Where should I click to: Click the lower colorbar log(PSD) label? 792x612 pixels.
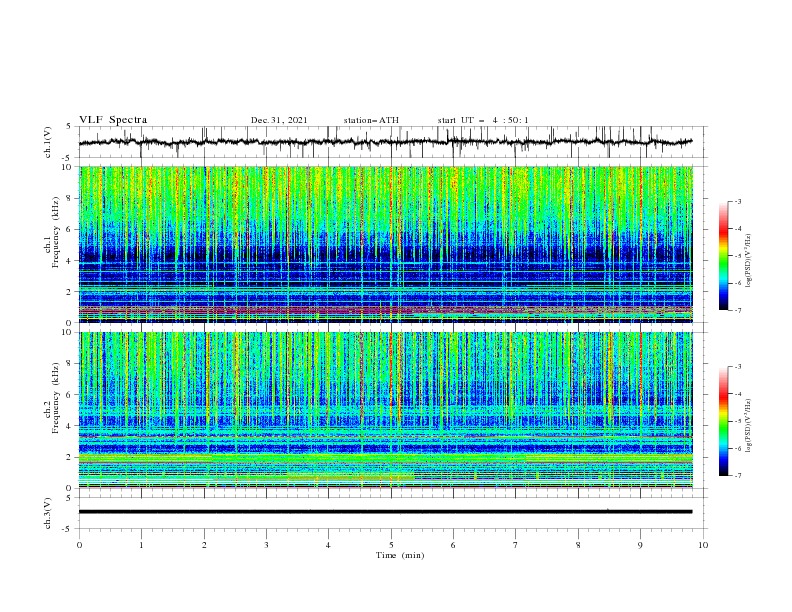[x=748, y=426]
